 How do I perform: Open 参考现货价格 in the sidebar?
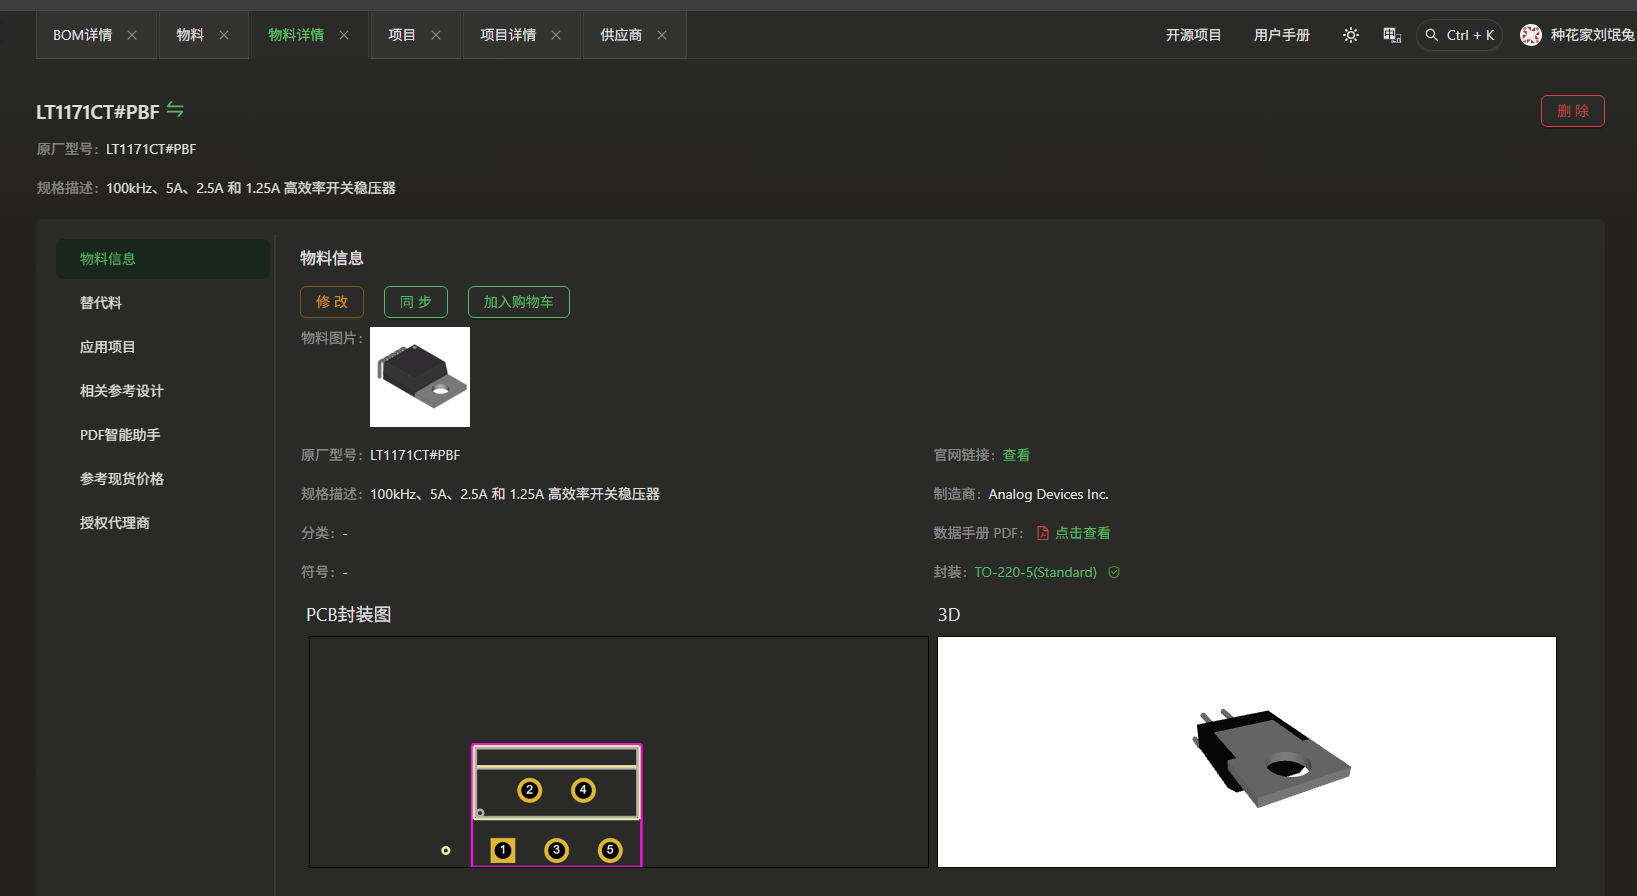[122, 479]
